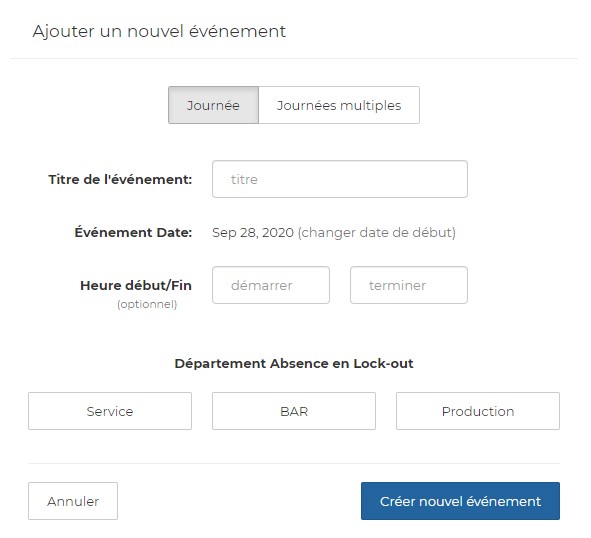Click the Annuler button
The width and height of the screenshot is (591, 538).
(x=73, y=501)
